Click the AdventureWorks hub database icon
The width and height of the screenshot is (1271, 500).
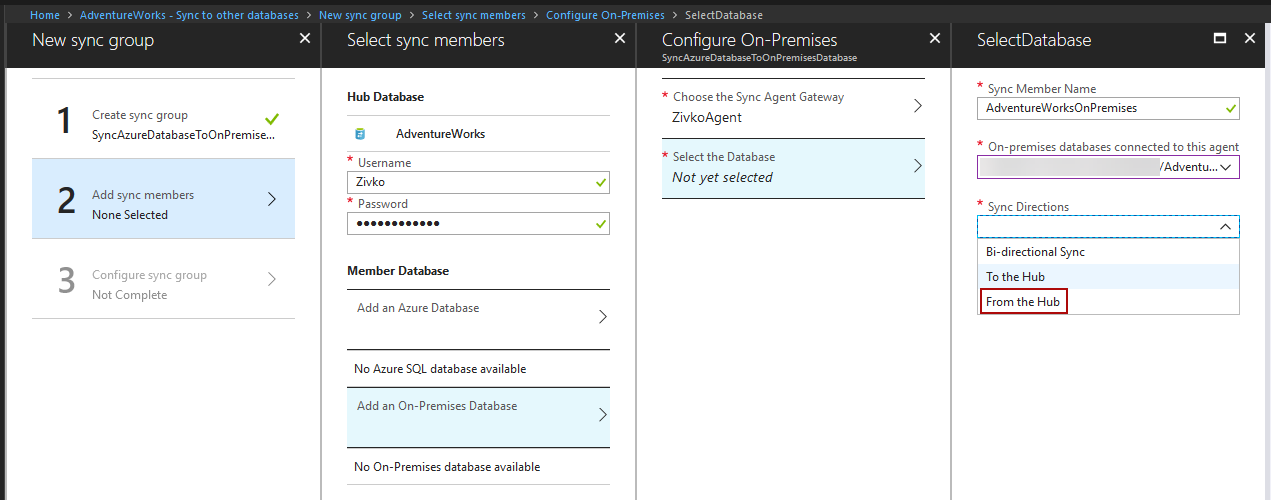point(360,133)
